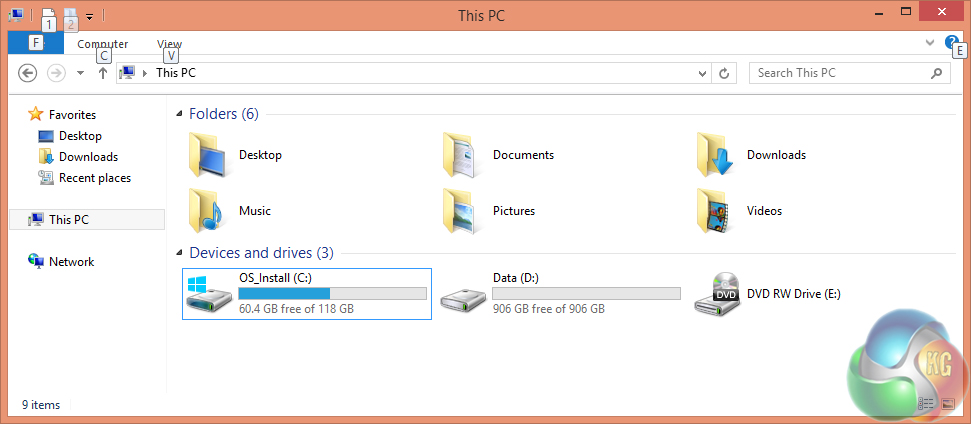Collapse the Devices and drives group
Viewport: 971px width, 424px height.
click(180, 253)
